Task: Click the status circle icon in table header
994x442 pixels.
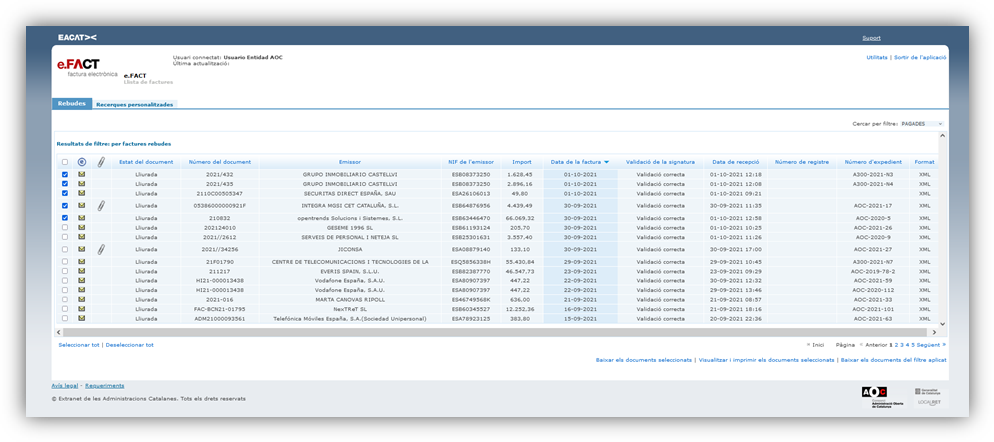Action: pos(82,162)
